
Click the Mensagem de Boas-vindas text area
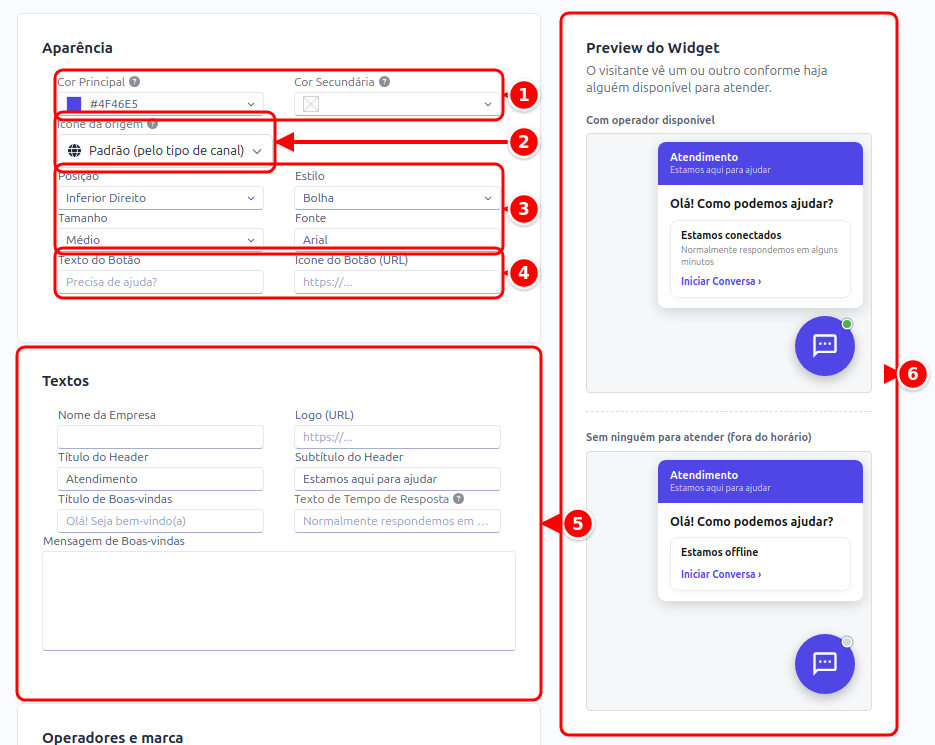278,601
